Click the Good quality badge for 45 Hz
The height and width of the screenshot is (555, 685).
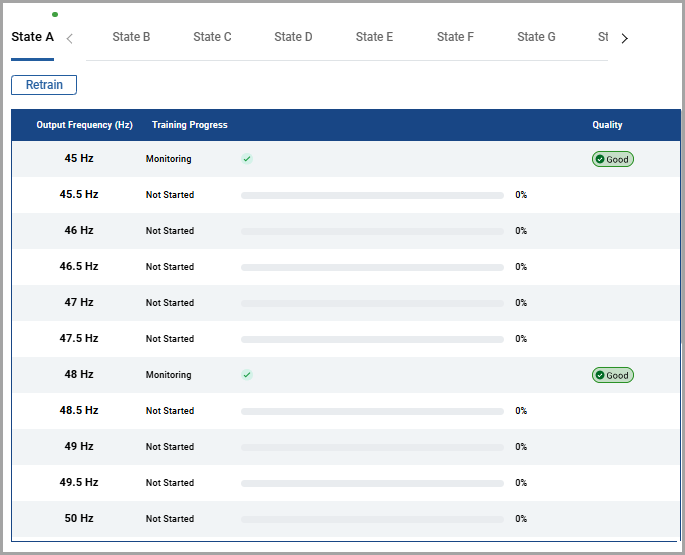612,159
